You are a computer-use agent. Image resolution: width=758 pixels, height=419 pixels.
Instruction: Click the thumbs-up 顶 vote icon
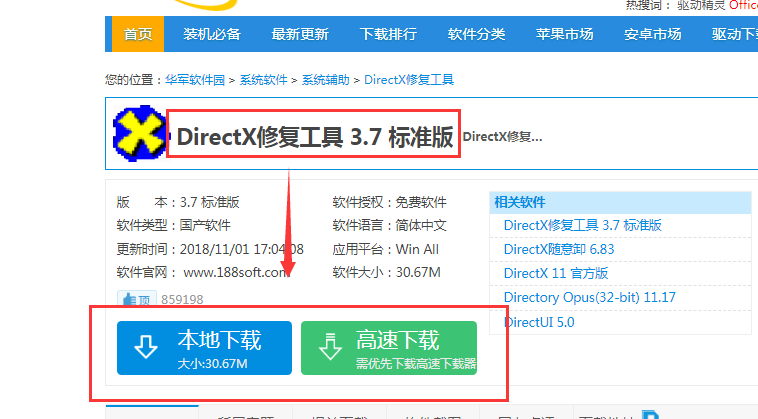coord(136,299)
